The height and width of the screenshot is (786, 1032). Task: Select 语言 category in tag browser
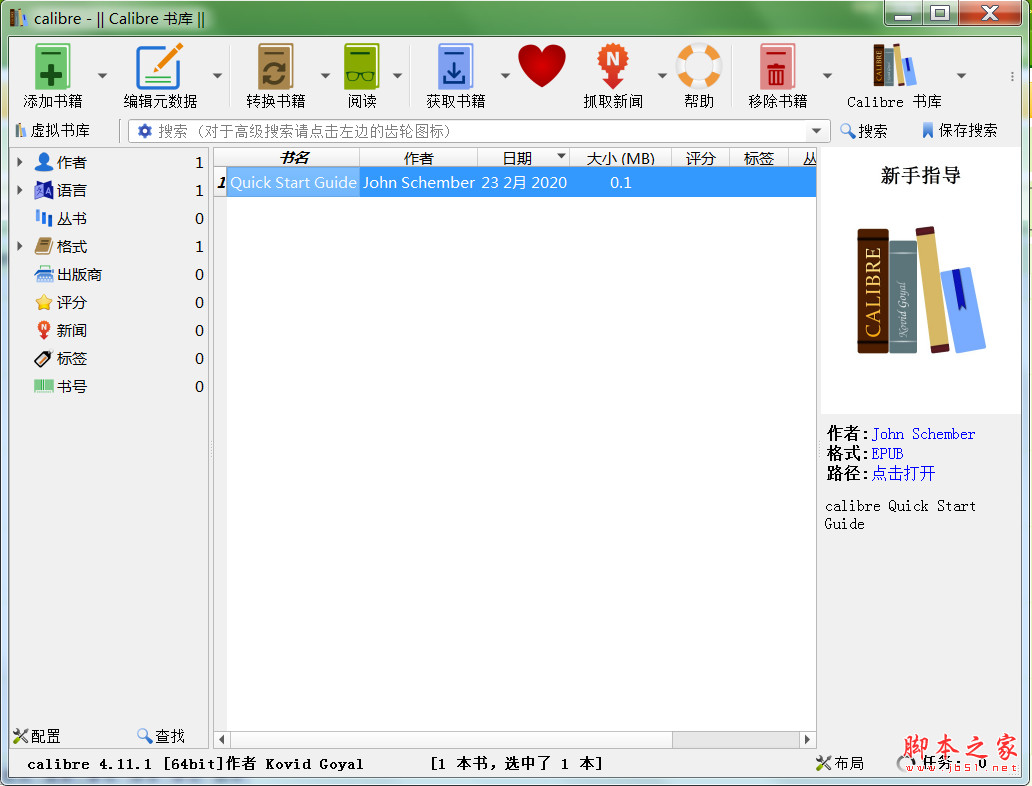pyautogui.click(x=71, y=191)
